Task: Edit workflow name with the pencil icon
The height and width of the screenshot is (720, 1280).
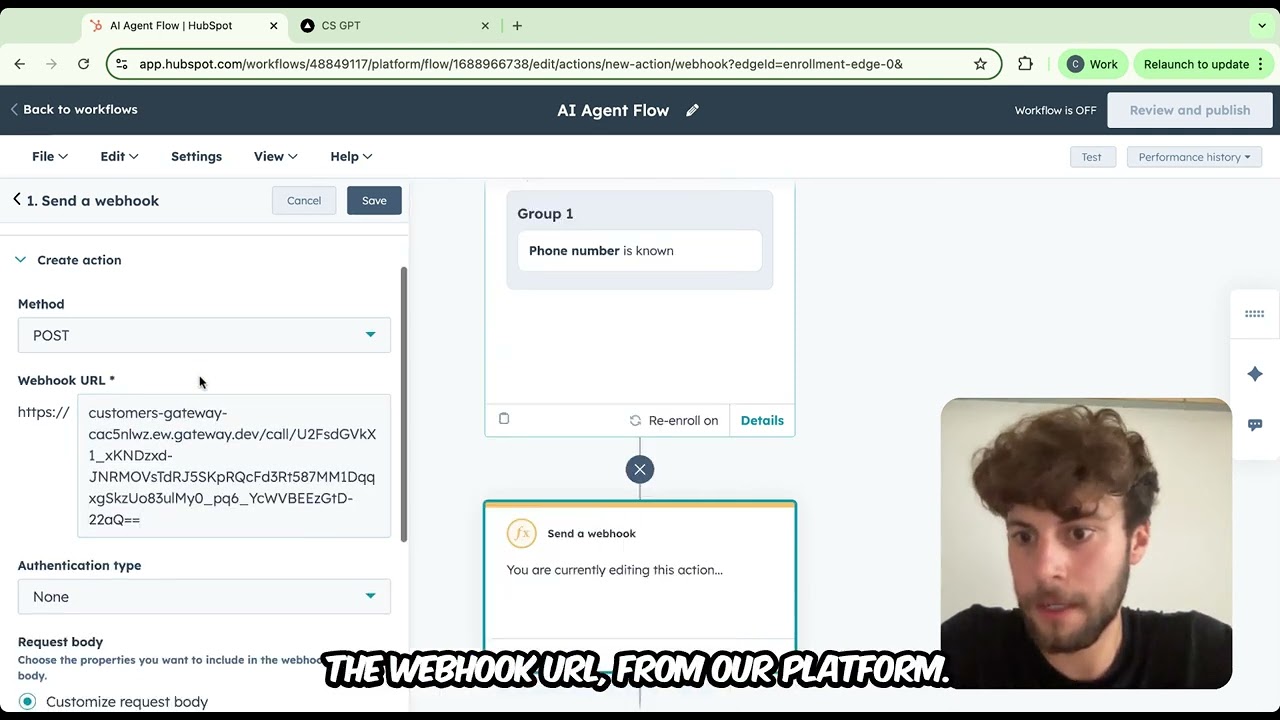Action: point(692,110)
